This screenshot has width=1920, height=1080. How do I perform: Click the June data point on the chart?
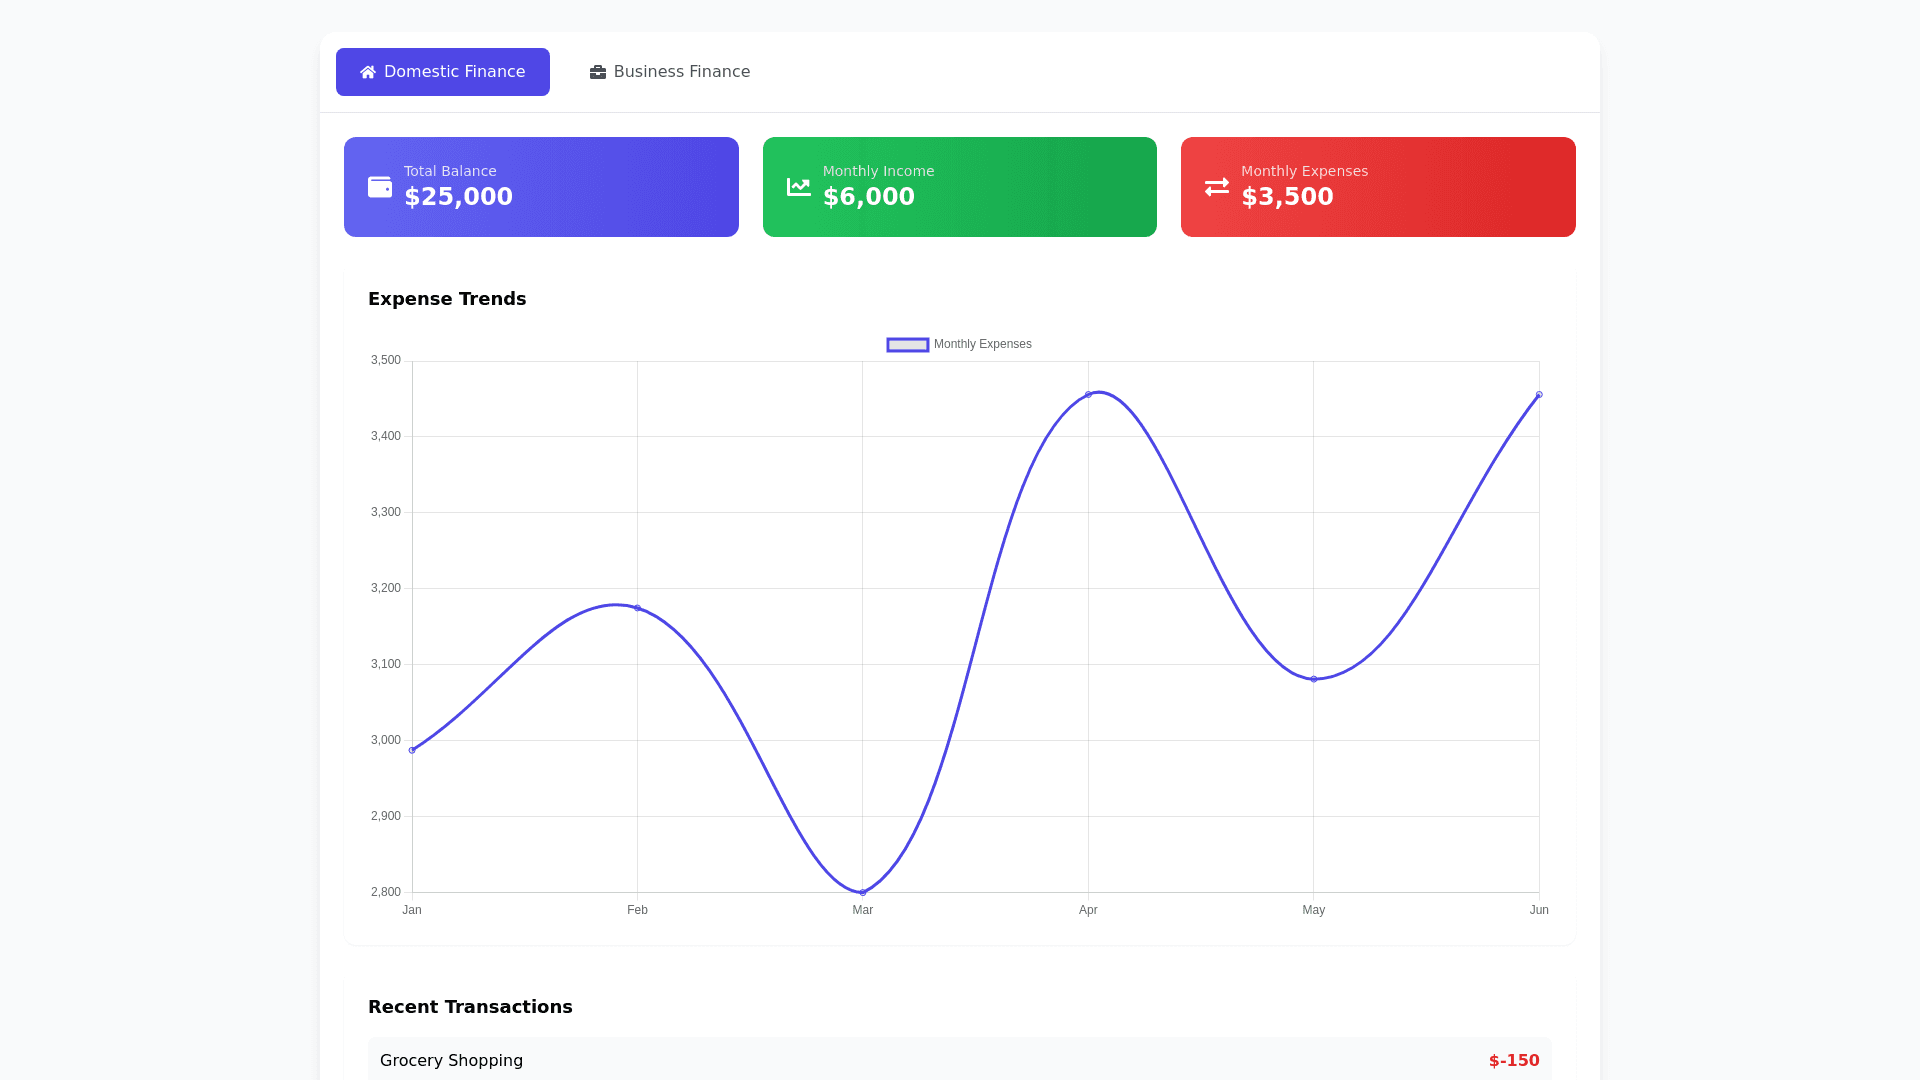(x=1539, y=395)
